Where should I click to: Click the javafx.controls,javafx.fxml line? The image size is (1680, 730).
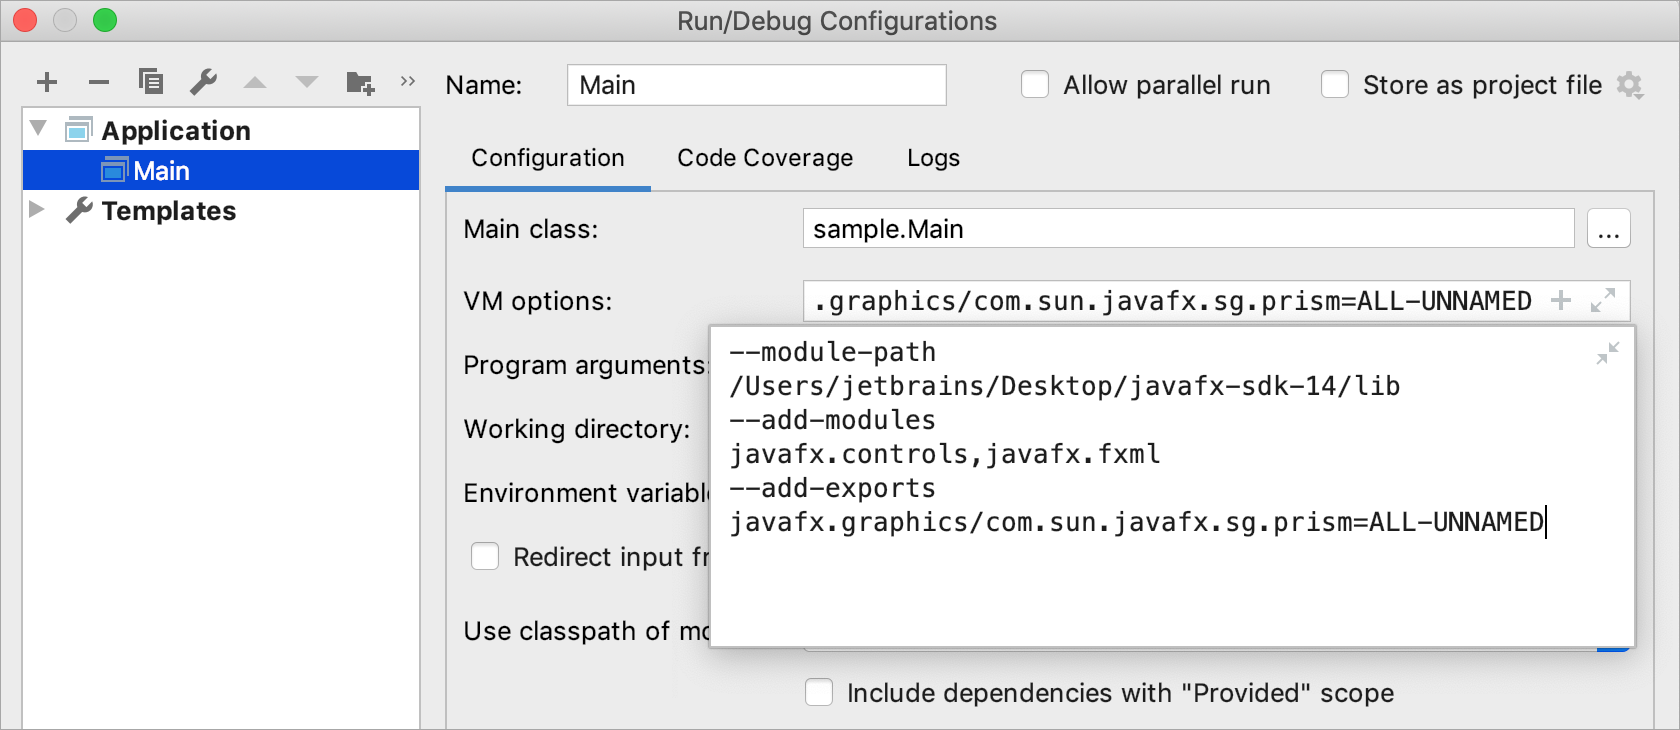[x=945, y=454]
